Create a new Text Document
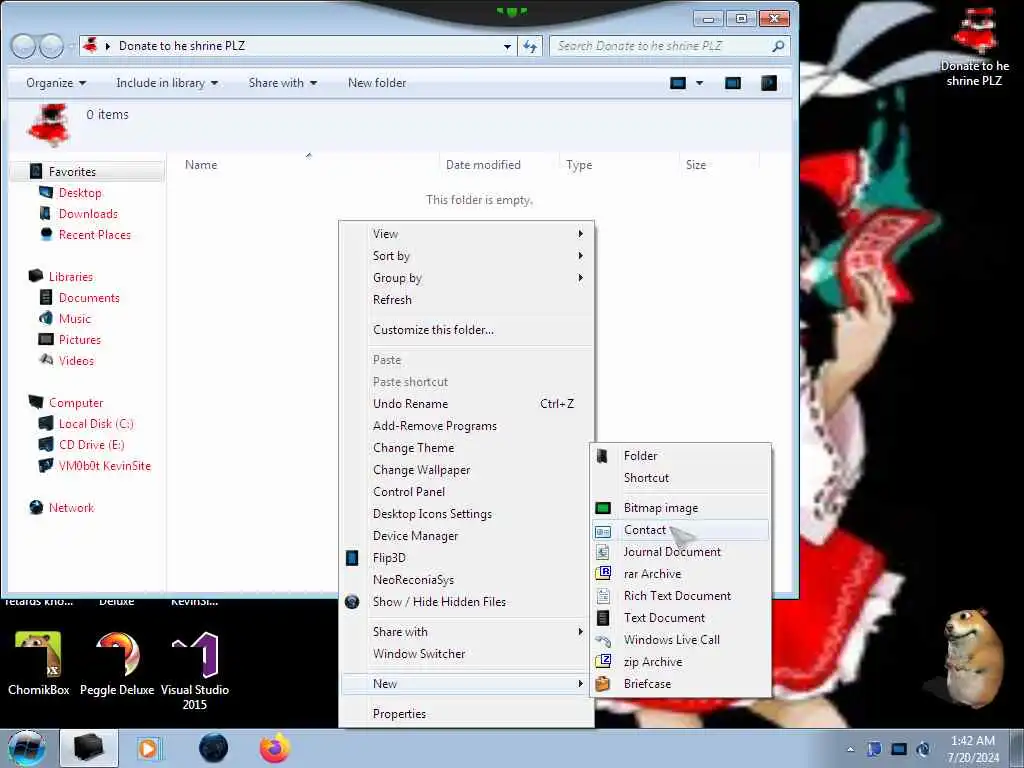 680,618
